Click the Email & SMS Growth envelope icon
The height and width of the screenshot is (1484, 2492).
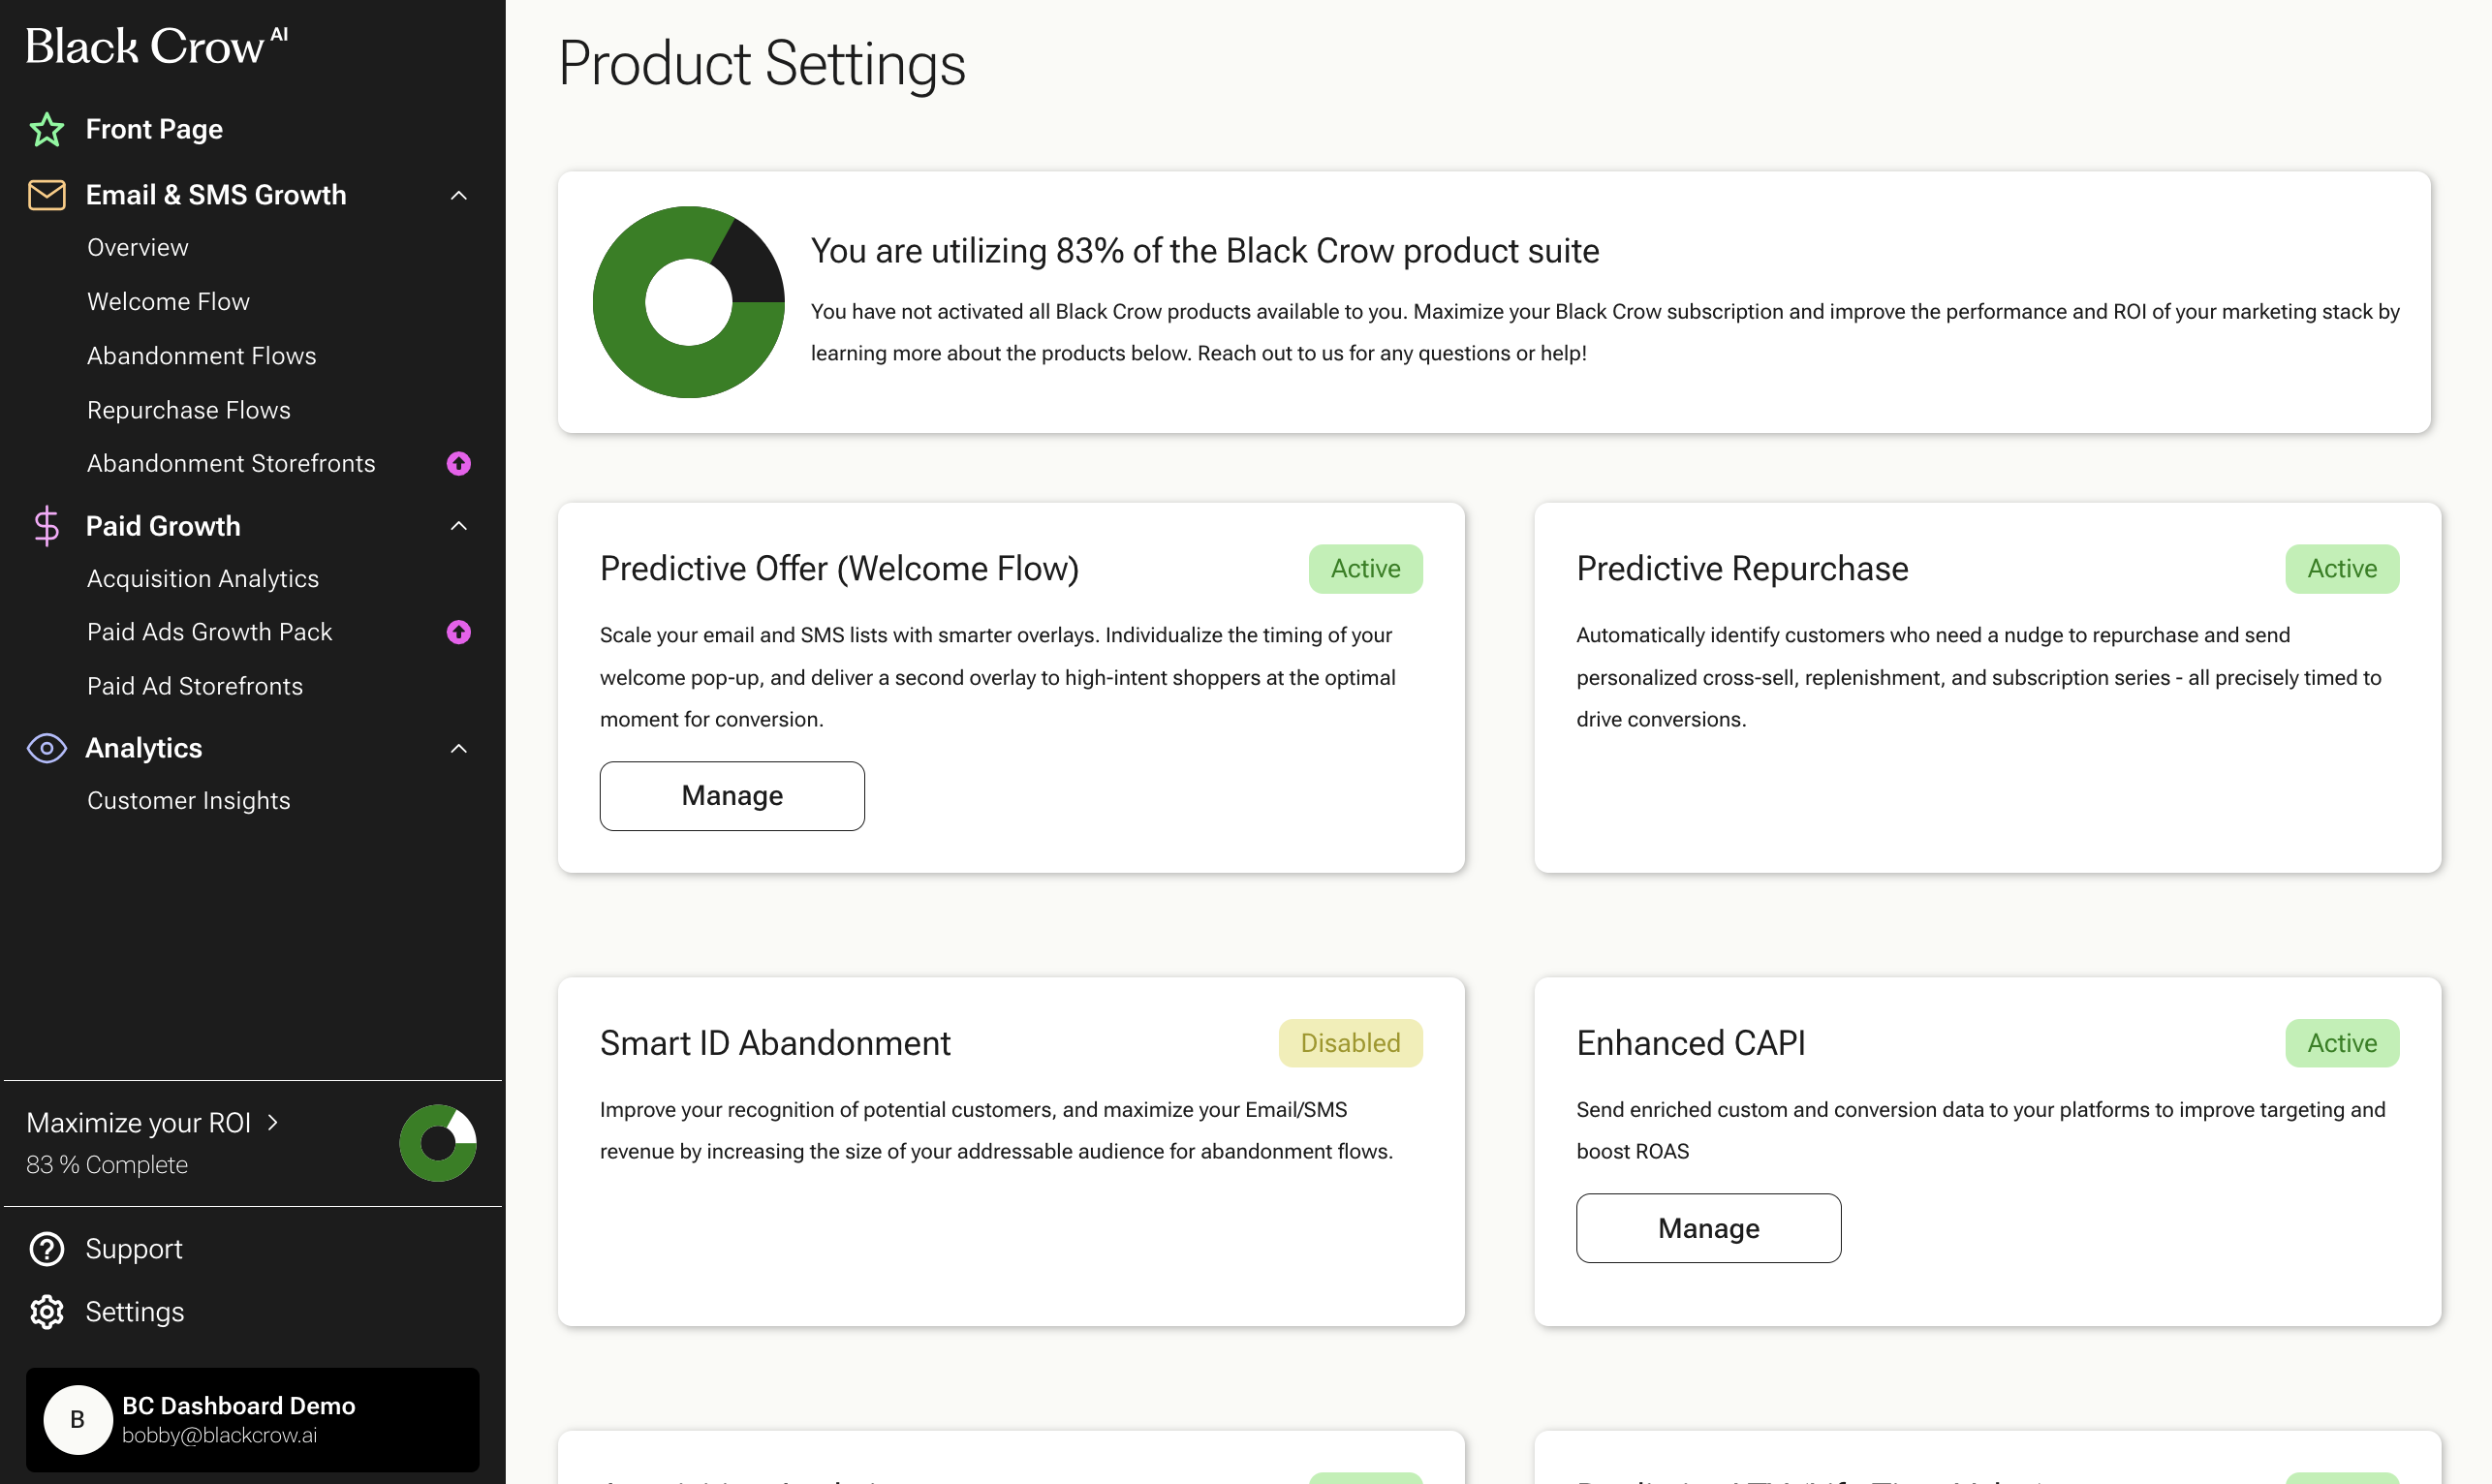tap(46, 195)
